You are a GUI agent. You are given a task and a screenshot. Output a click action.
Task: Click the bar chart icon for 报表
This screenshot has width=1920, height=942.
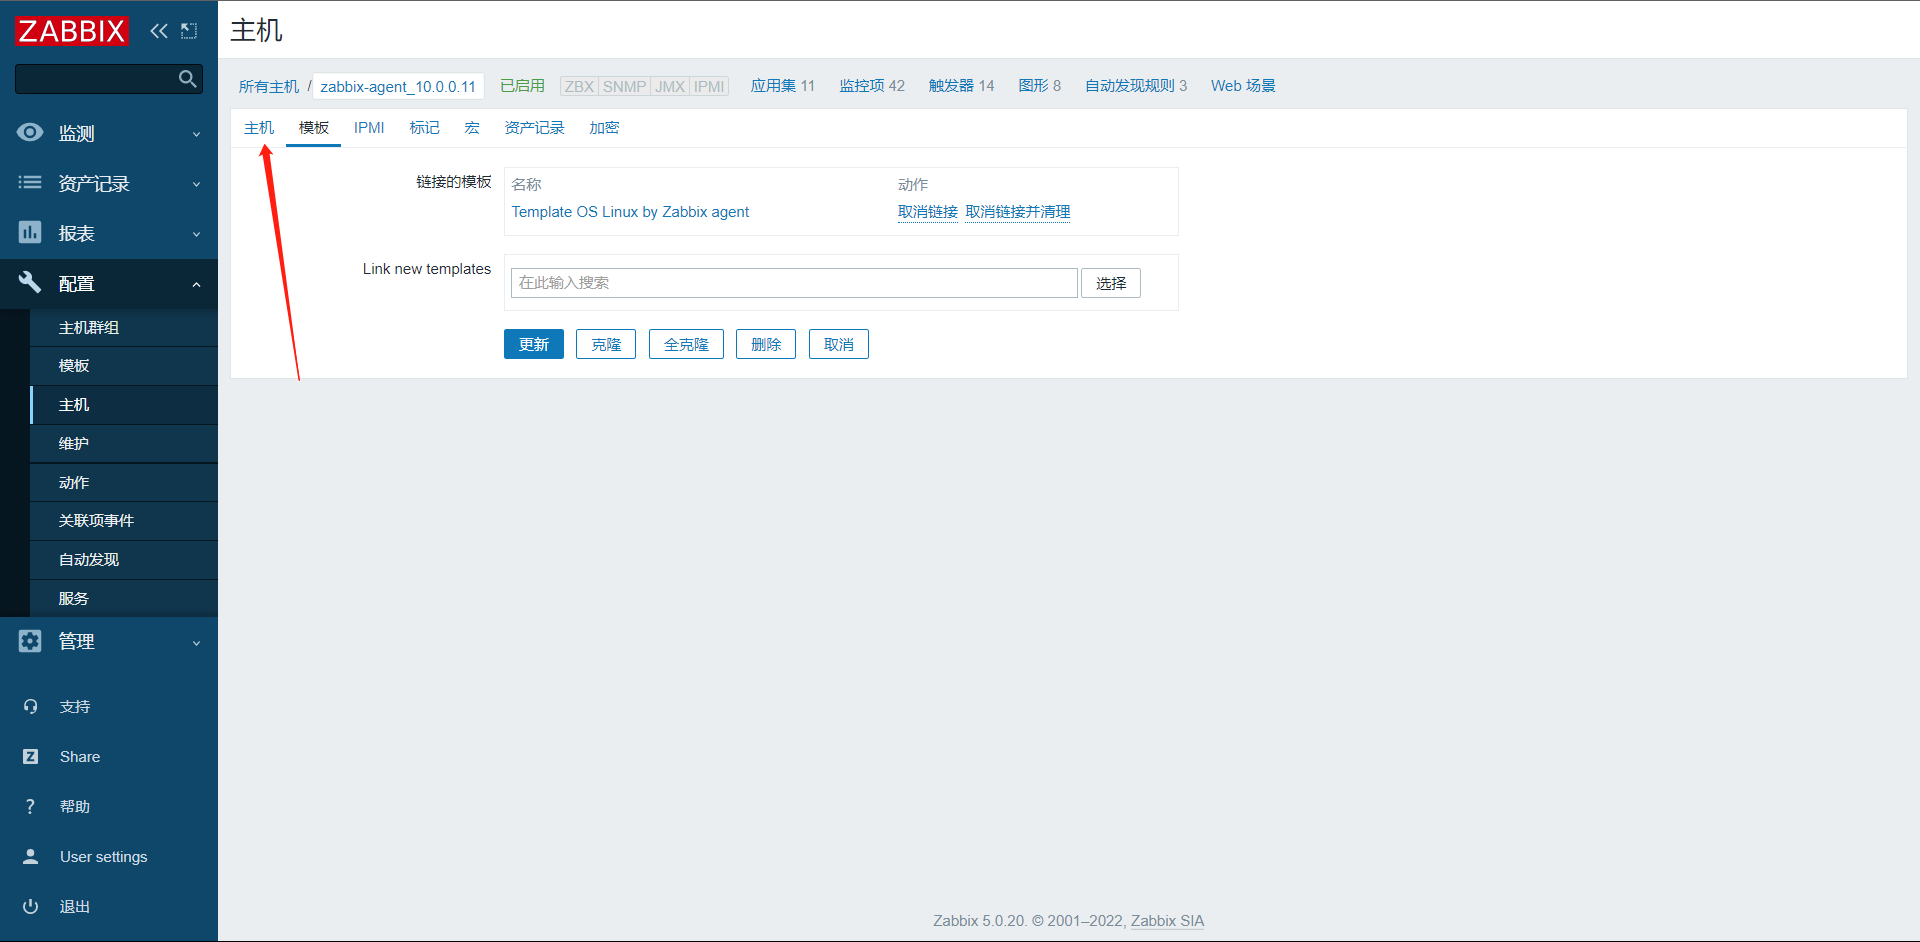coord(30,233)
